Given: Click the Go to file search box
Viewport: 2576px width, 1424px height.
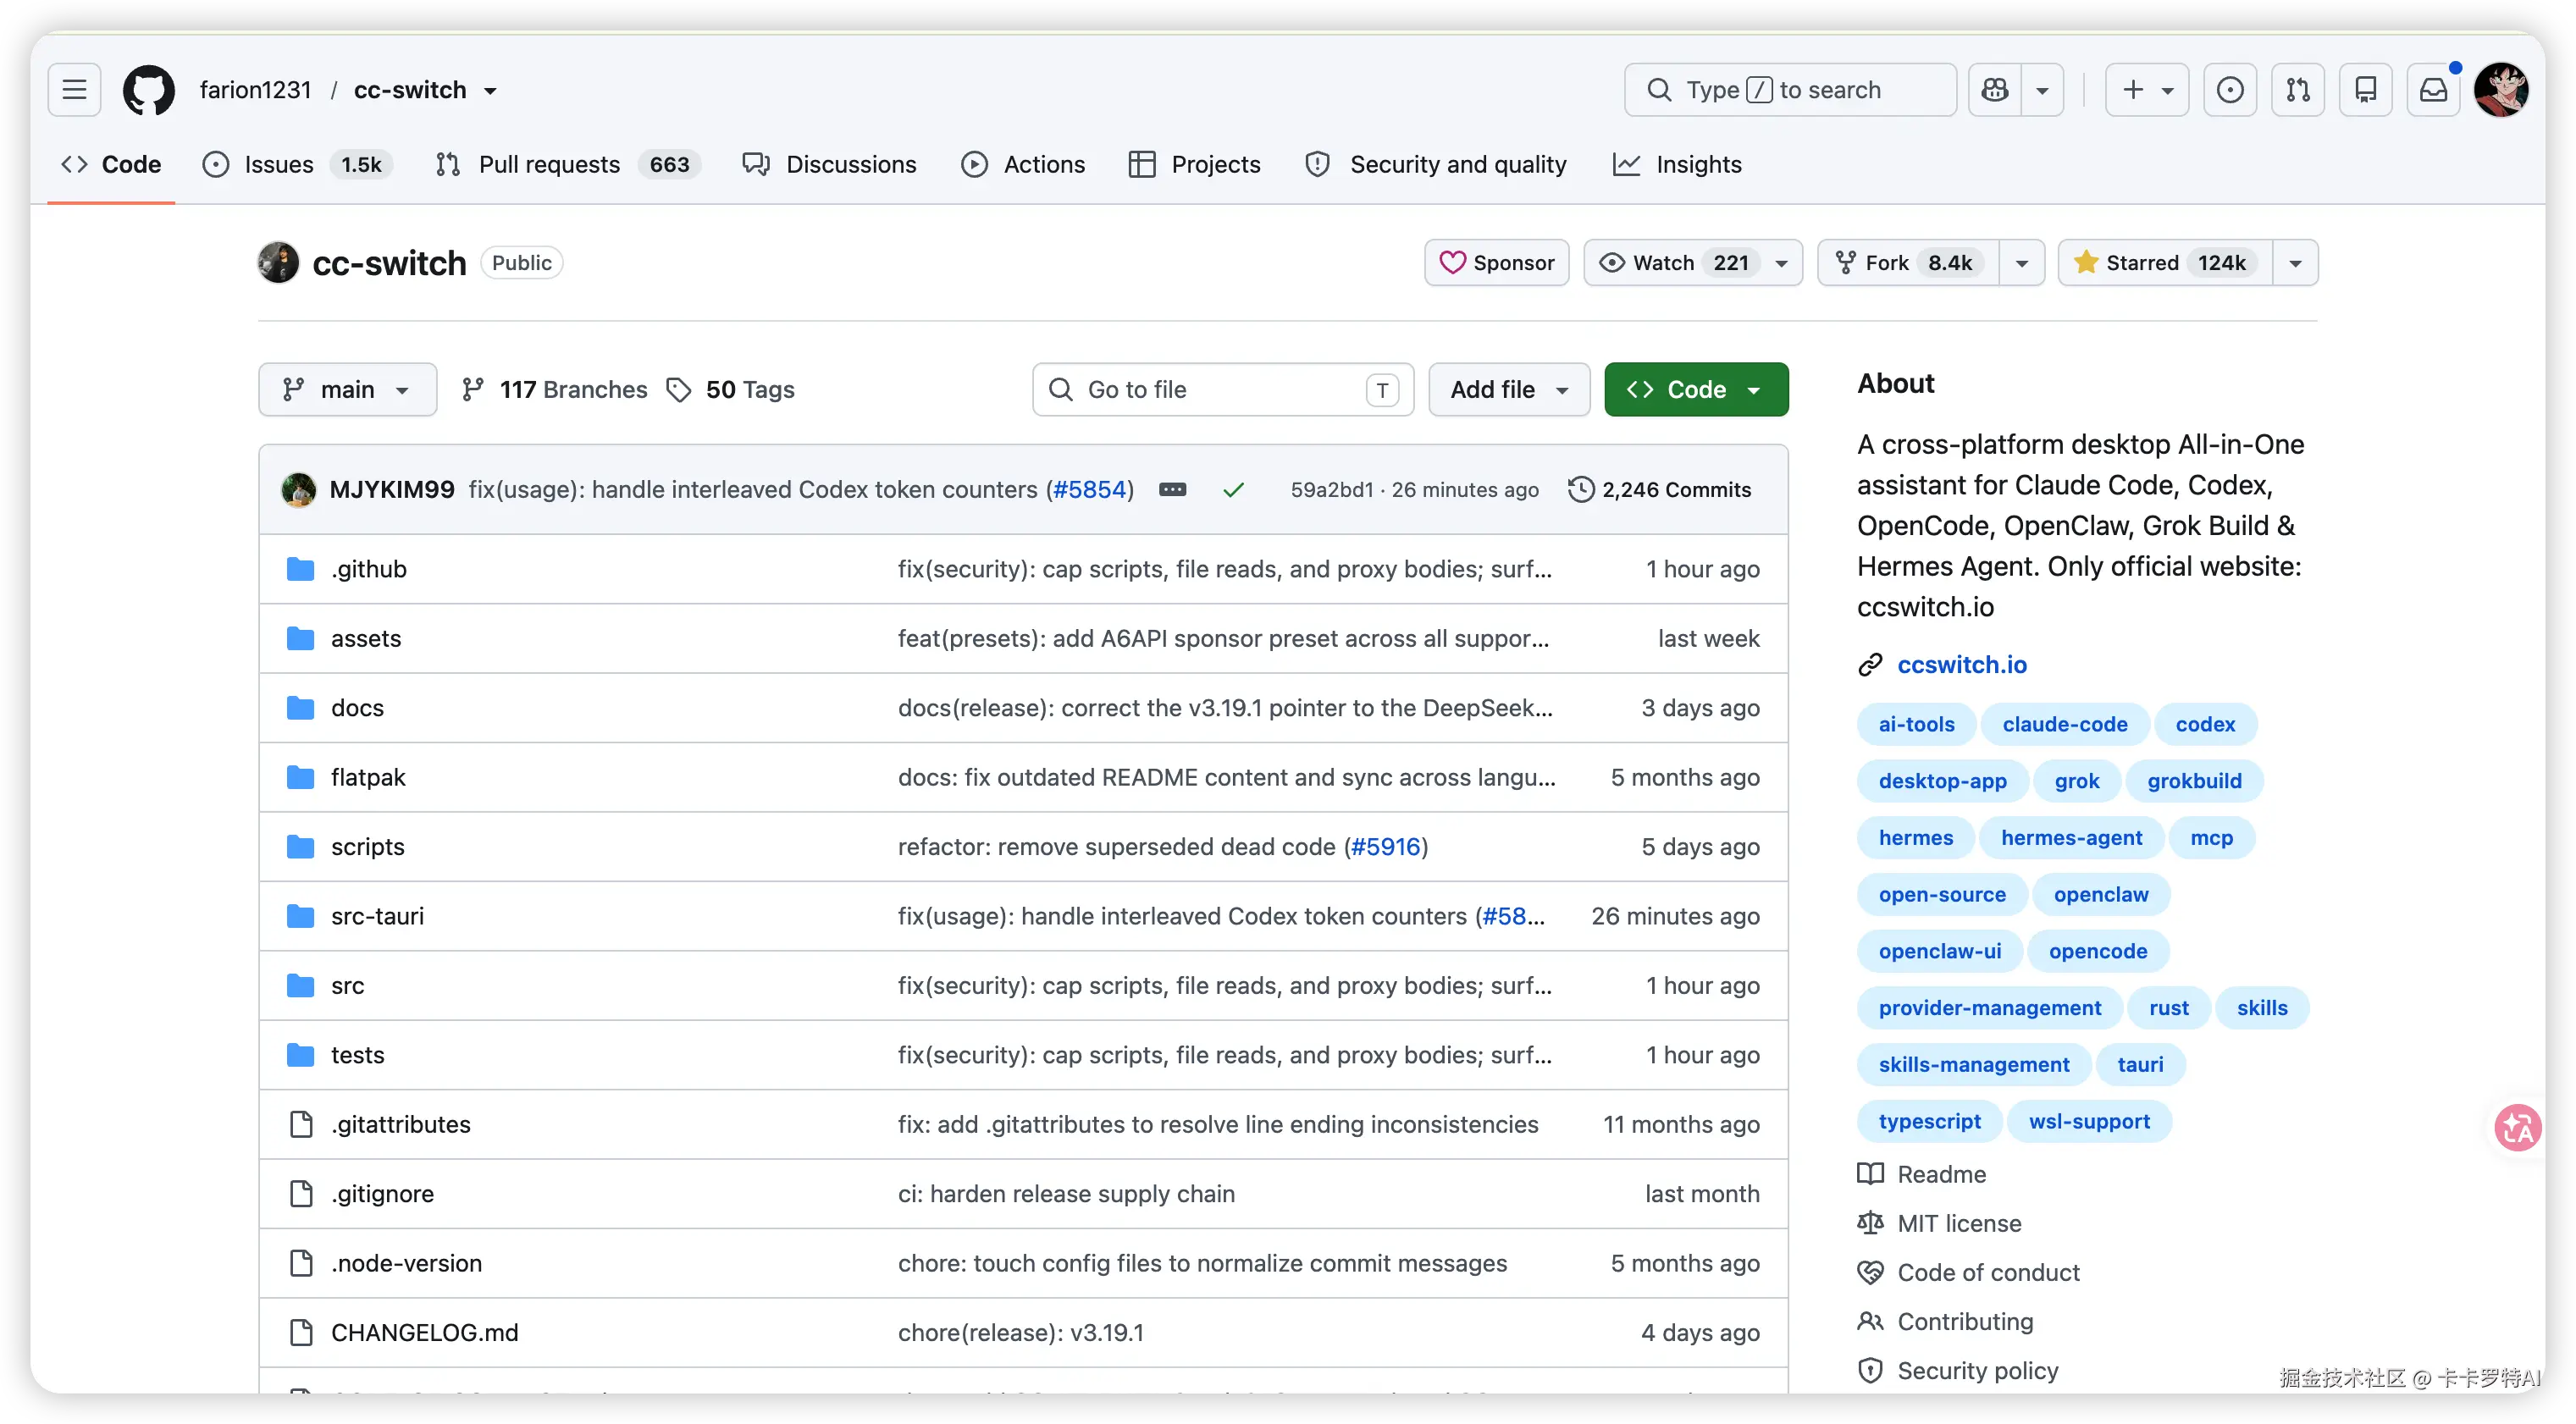Looking at the screenshot, I should pos(1223,389).
